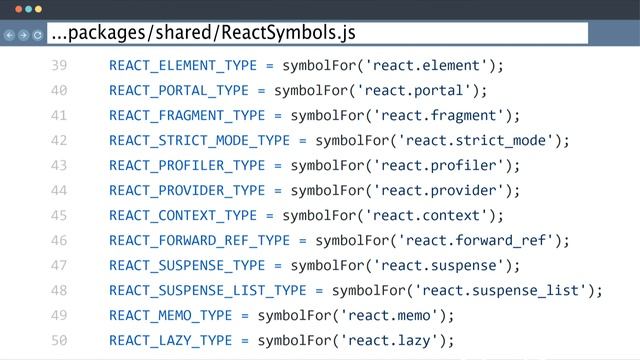Click the REACT_PROVIDER_TYPE identifier

(187, 191)
